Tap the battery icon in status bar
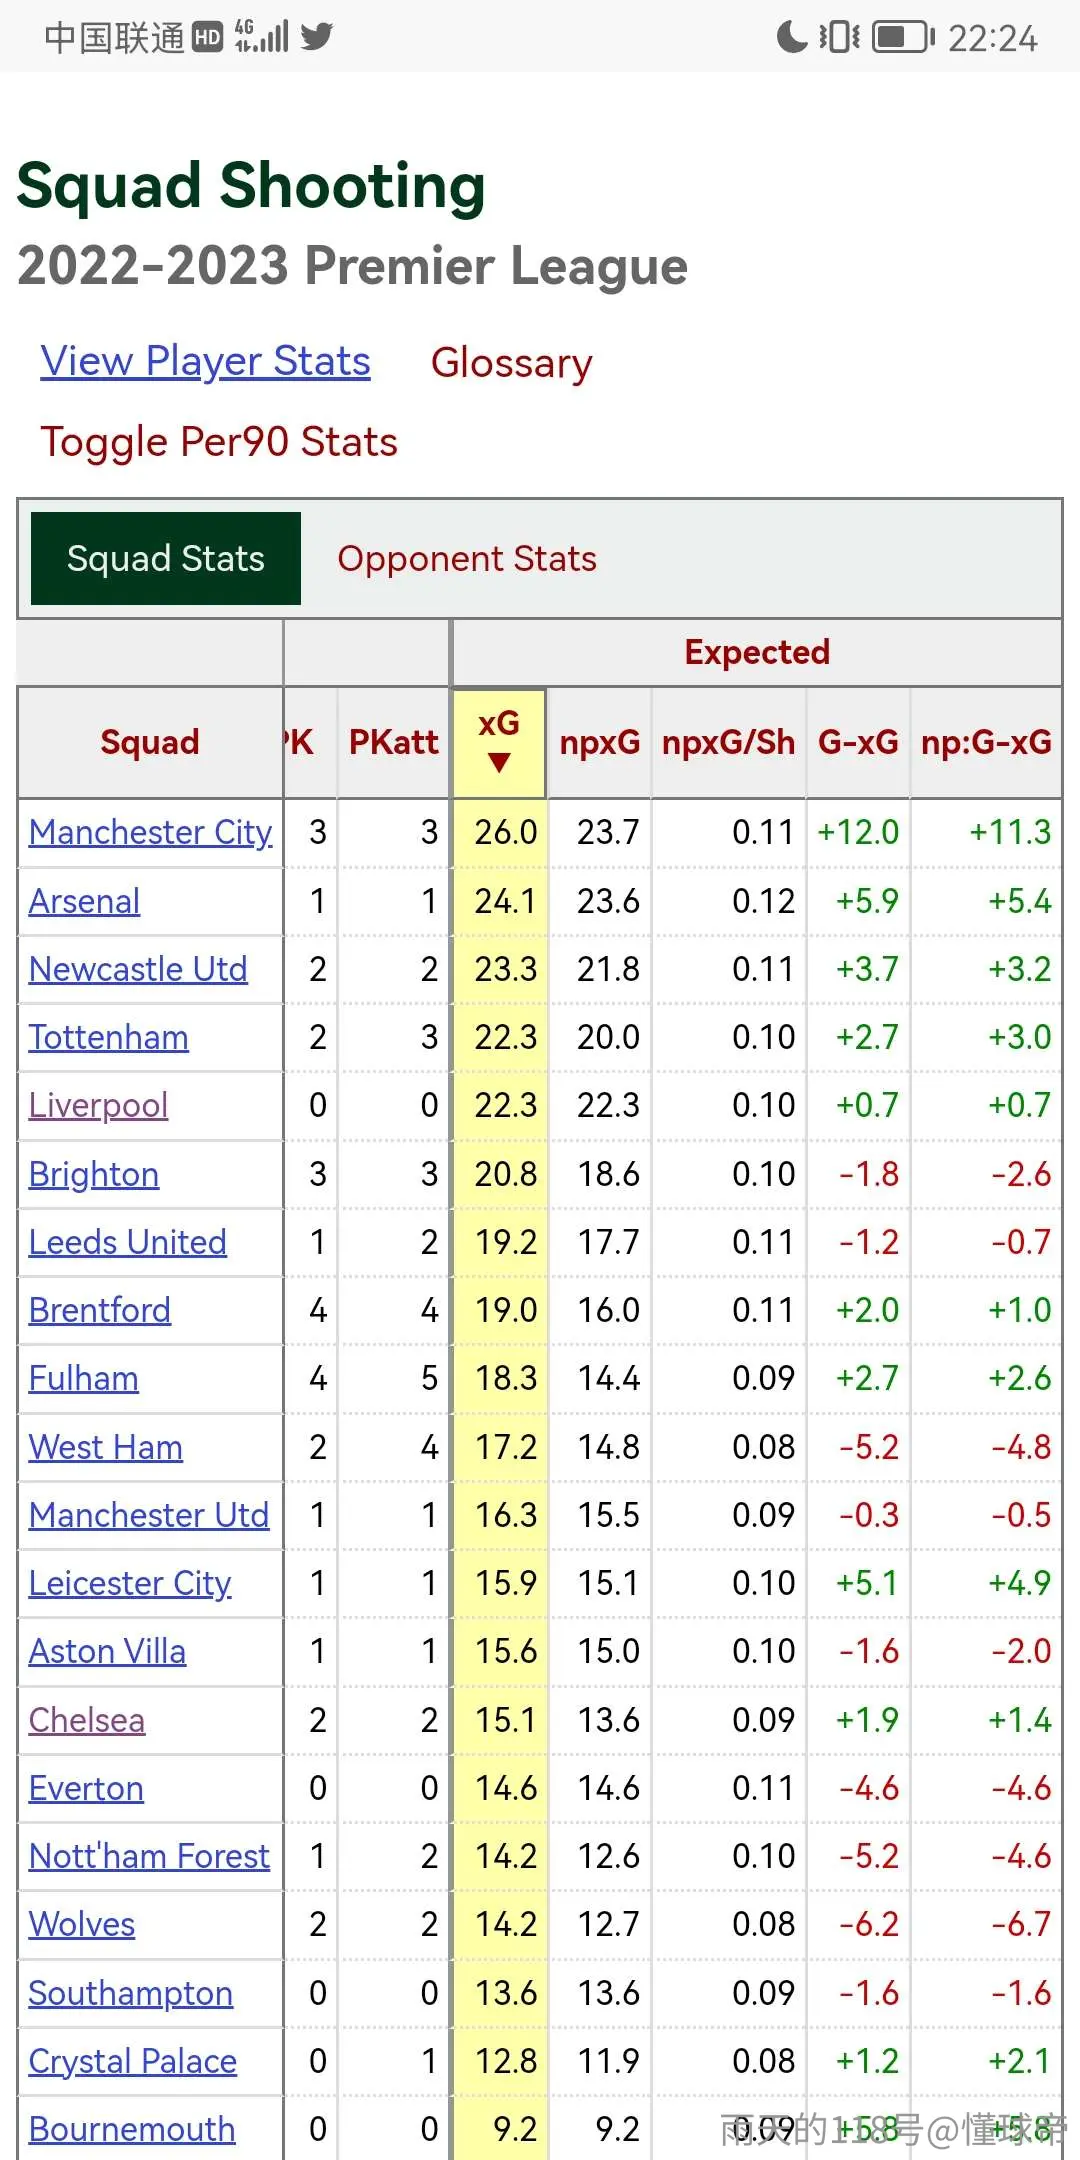The width and height of the screenshot is (1080, 2160). [x=903, y=37]
